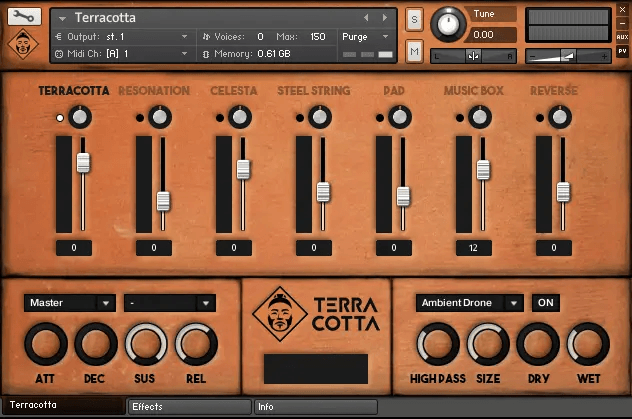Switch to the Info tab
Viewport: 632px width, 419px height.
click(316, 407)
